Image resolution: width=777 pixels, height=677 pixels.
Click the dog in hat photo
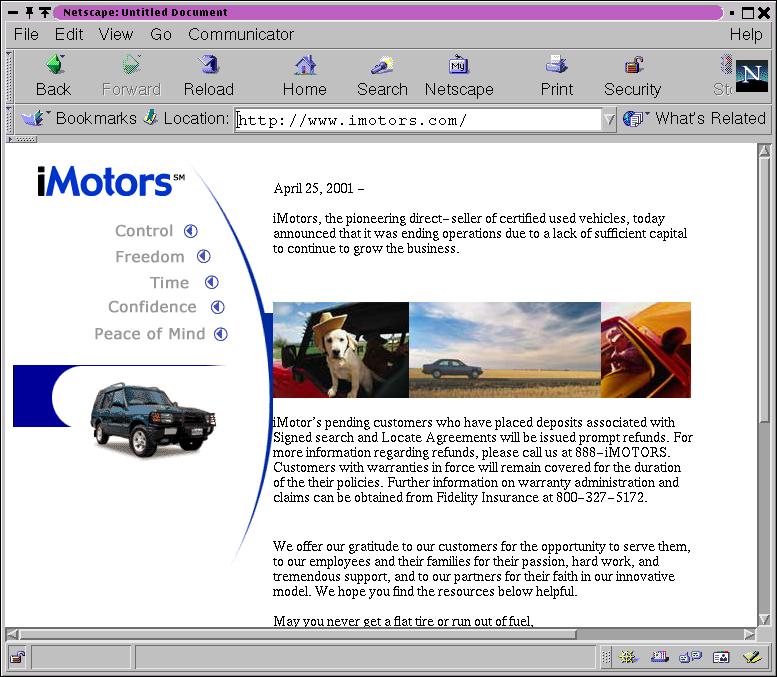click(x=341, y=350)
